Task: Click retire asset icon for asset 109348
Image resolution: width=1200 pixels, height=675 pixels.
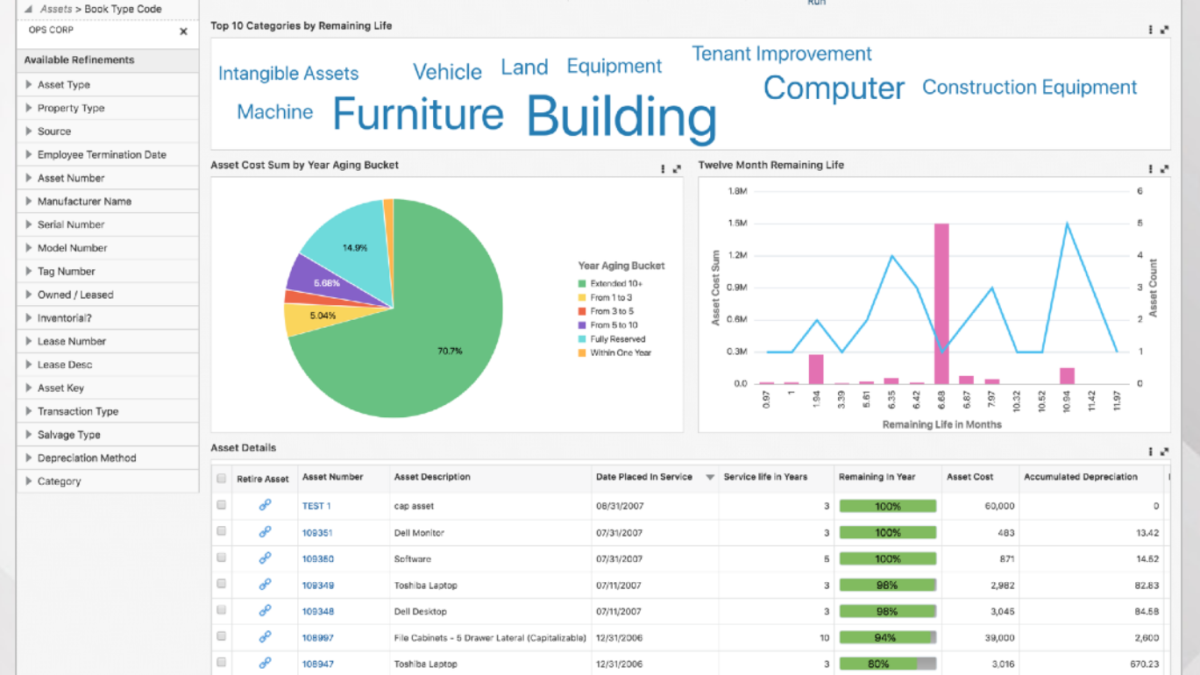Action: point(265,610)
